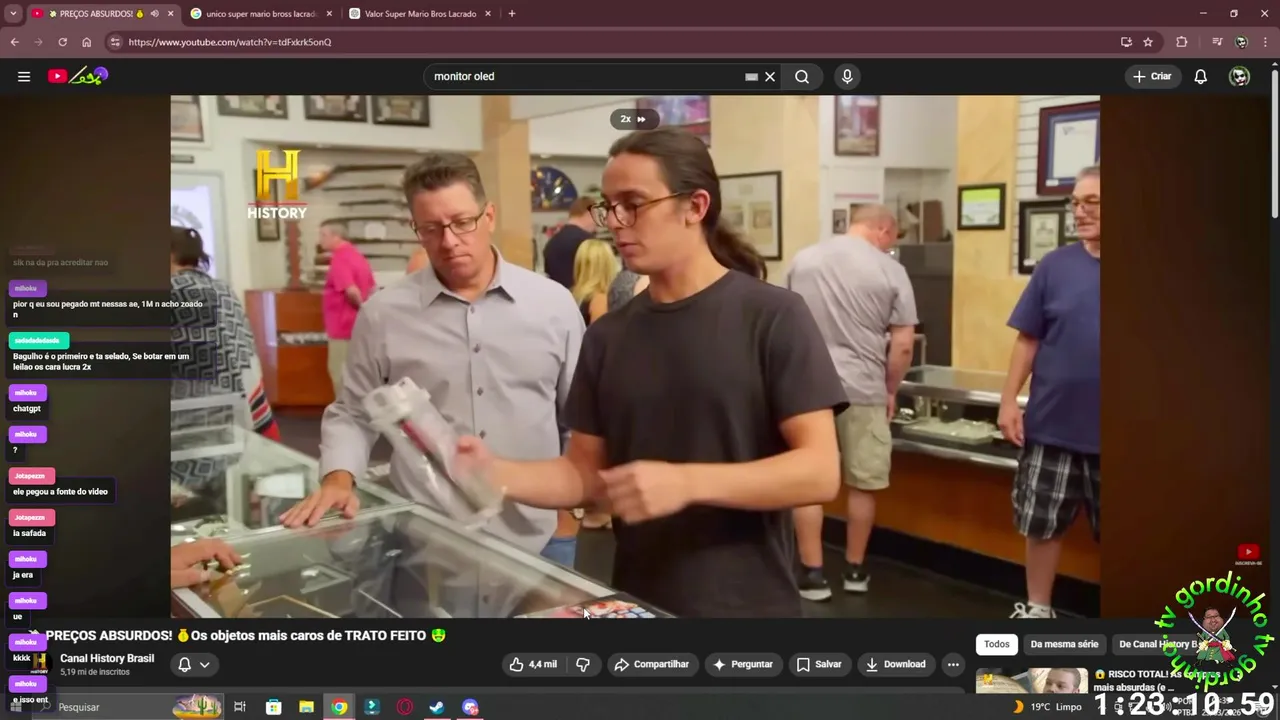
Task: Open more actions three-dot menu
Action: [x=953, y=664]
